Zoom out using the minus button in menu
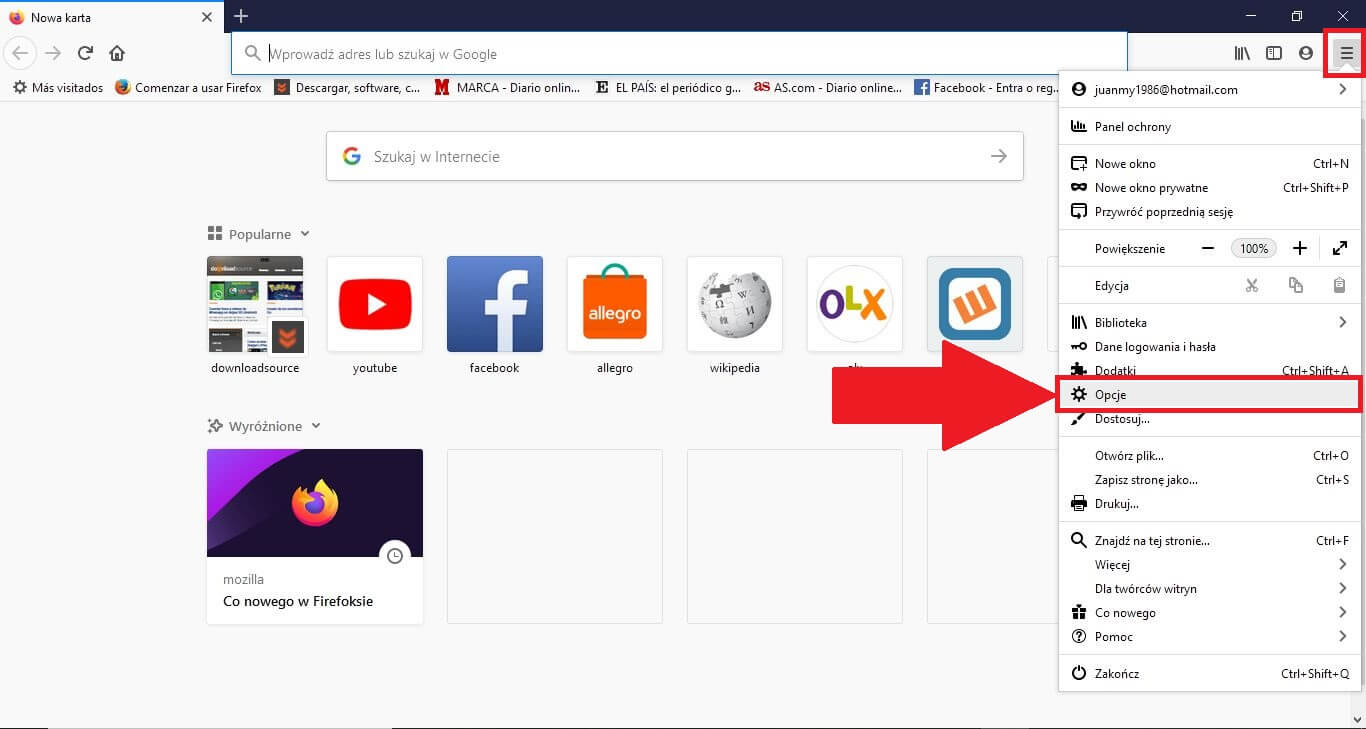The height and width of the screenshot is (729, 1366). coord(1208,248)
